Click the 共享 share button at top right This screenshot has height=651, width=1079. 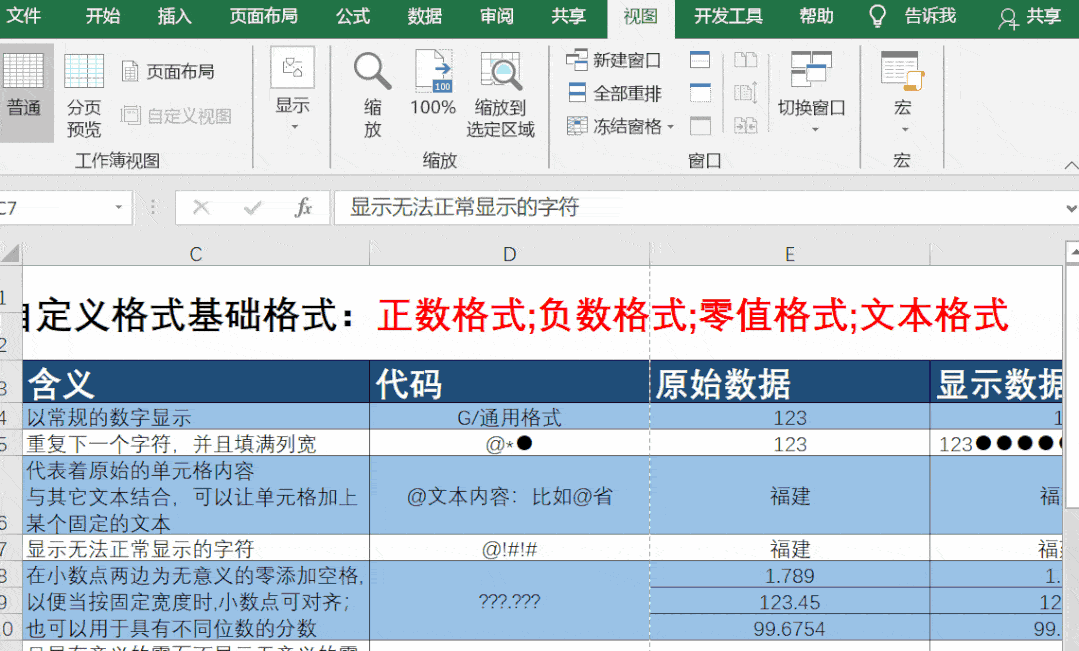coord(1031,17)
